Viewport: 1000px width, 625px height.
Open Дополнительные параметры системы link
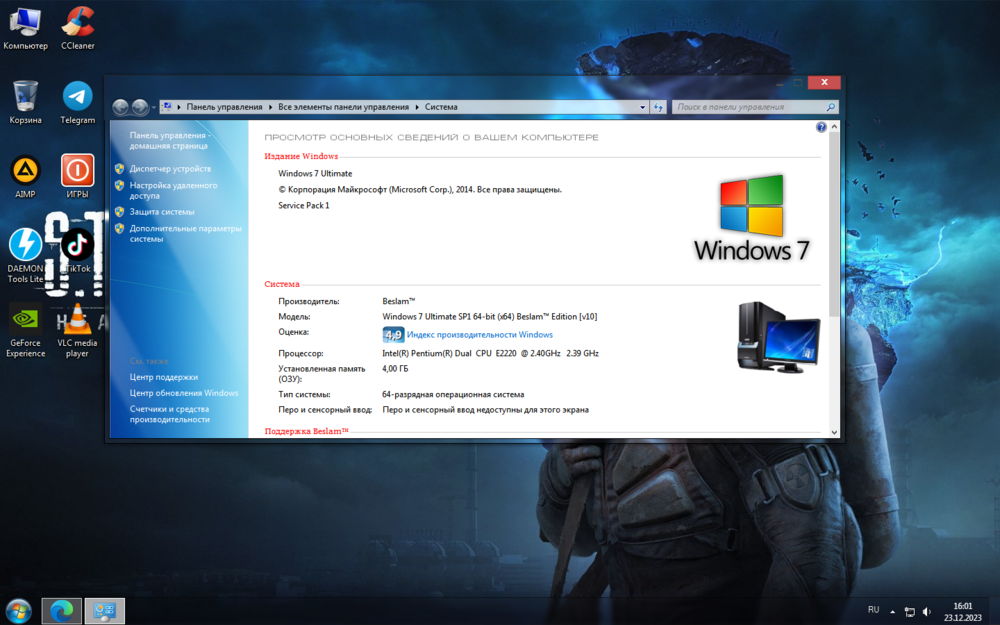[186, 233]
